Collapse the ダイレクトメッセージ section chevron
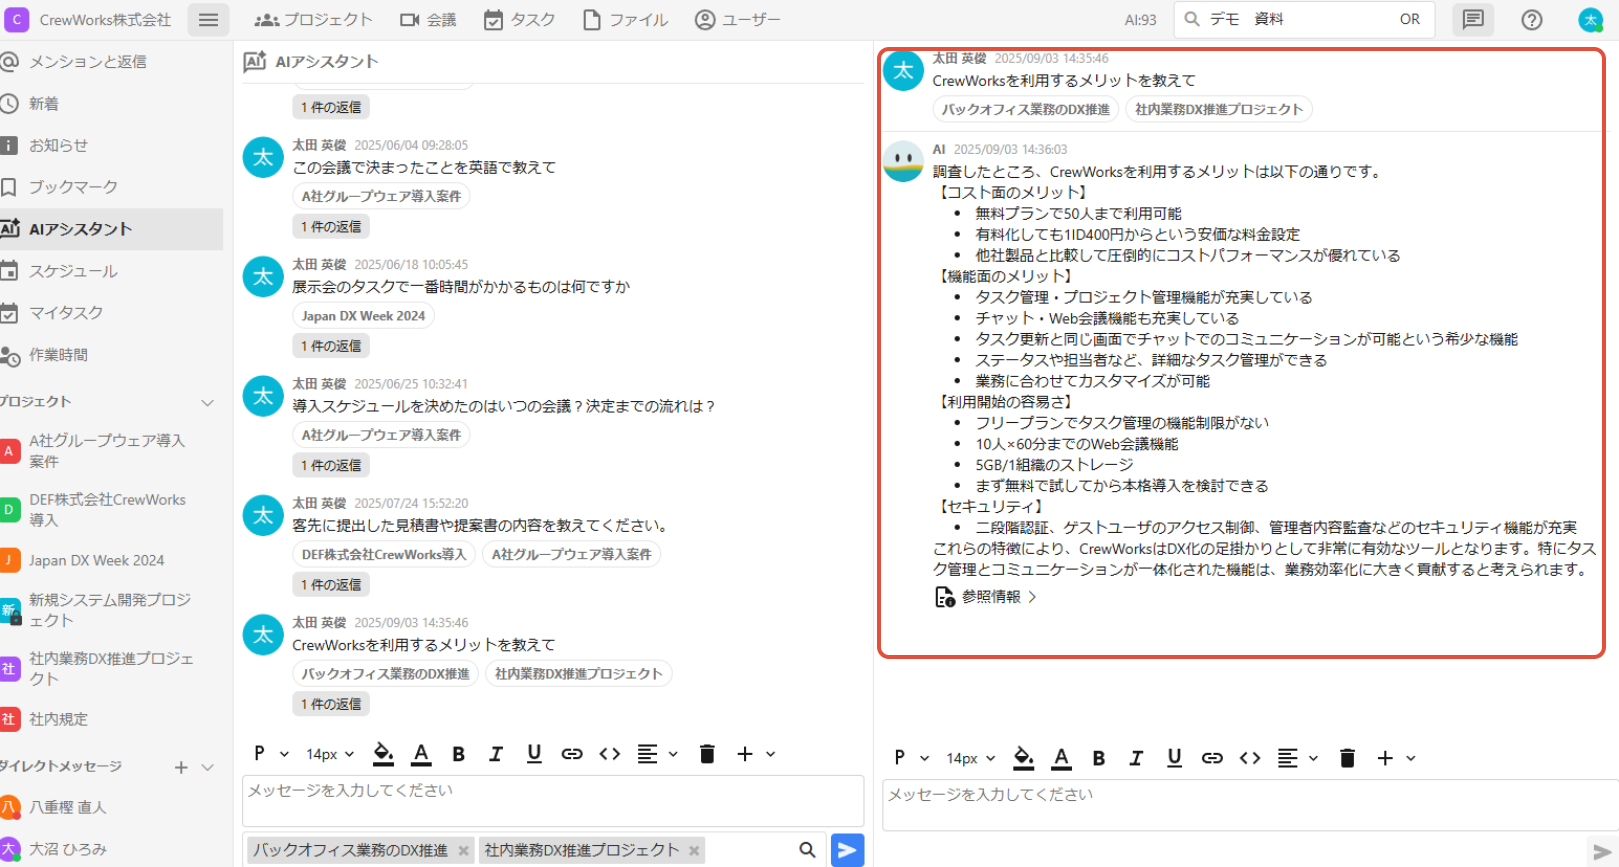Screen dimensions: 1619x867 pos(208,767)
